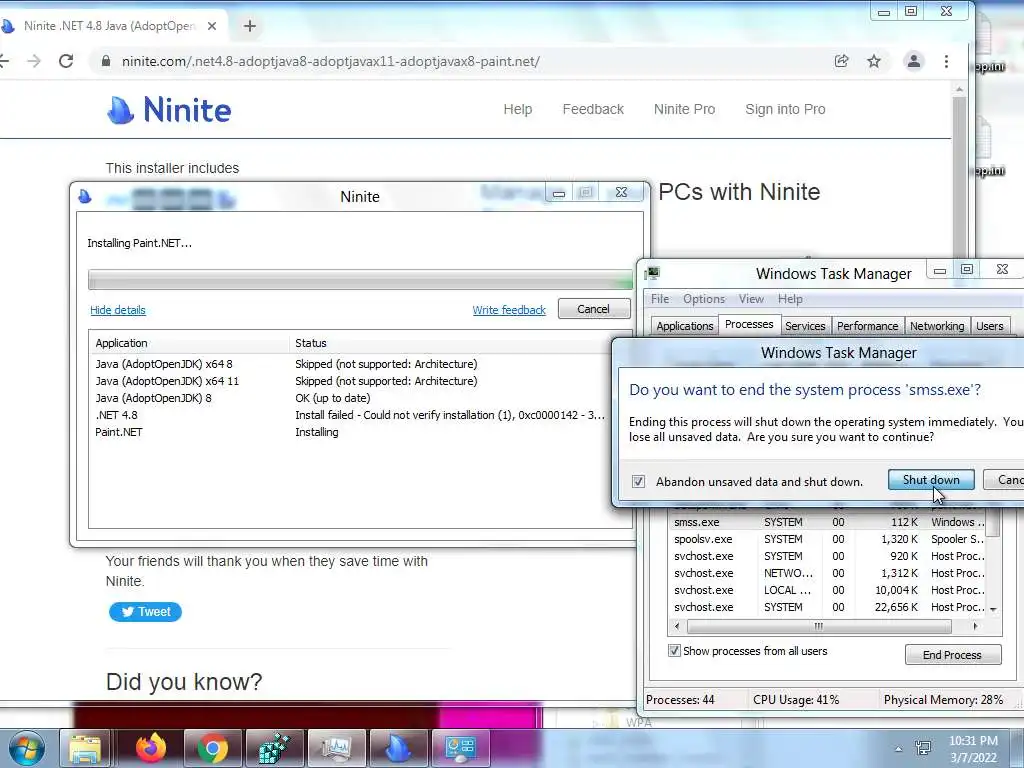Launch Firefox from the taskbar
Screen dimensions: 1024x768
150,748
